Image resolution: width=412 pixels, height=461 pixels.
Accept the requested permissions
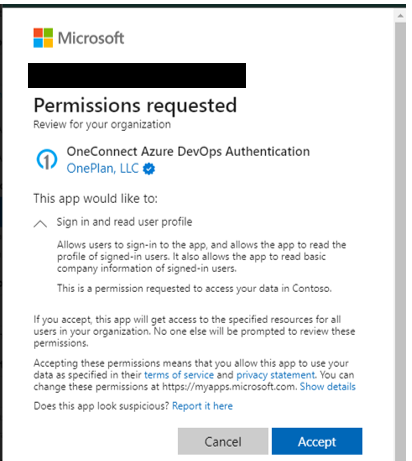click(317, 441)
